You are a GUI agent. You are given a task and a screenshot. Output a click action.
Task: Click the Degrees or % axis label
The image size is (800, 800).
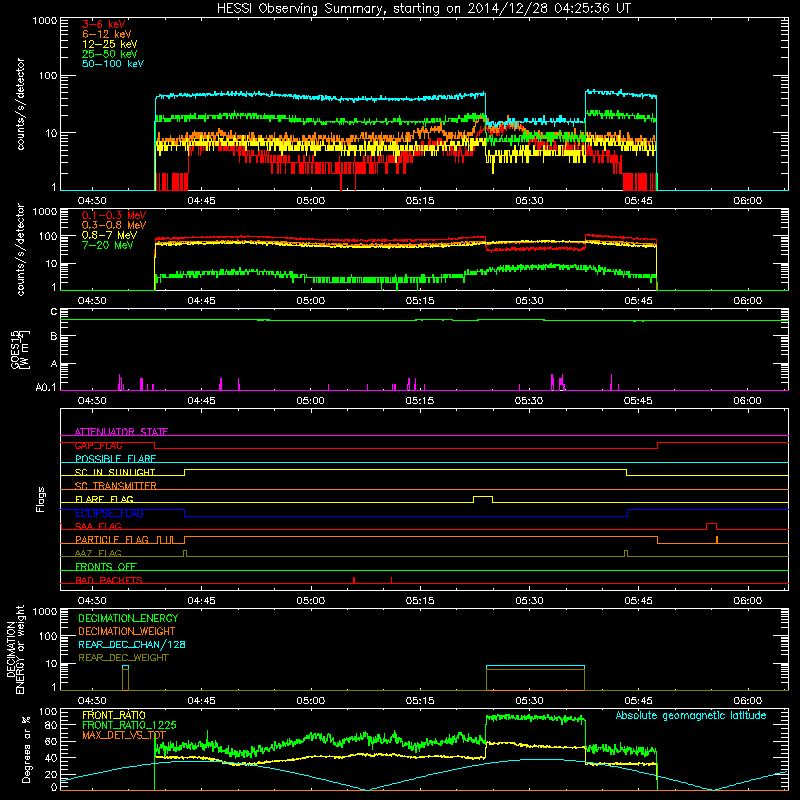[x=25, y=750]
